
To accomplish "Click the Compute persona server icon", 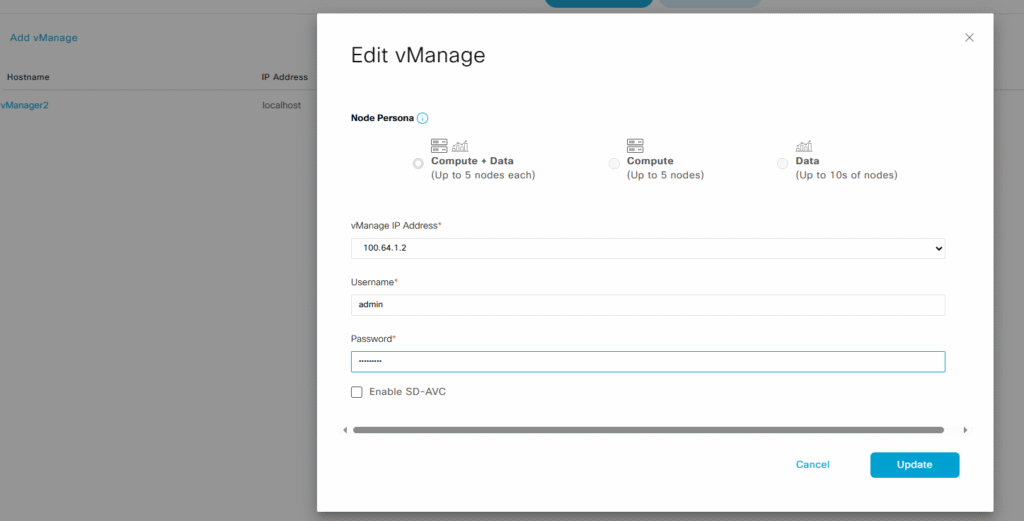I will 635,146.
